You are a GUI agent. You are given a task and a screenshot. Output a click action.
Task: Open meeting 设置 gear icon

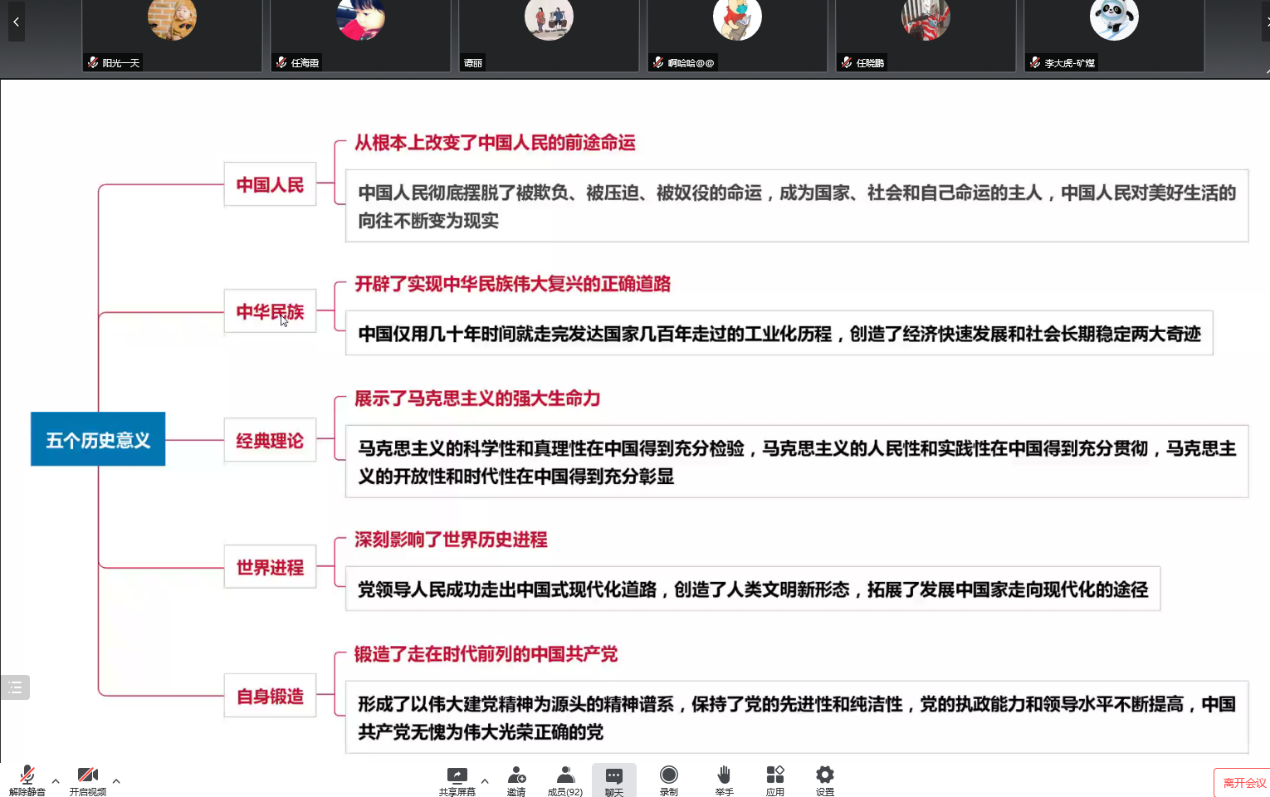coord(825,780)
